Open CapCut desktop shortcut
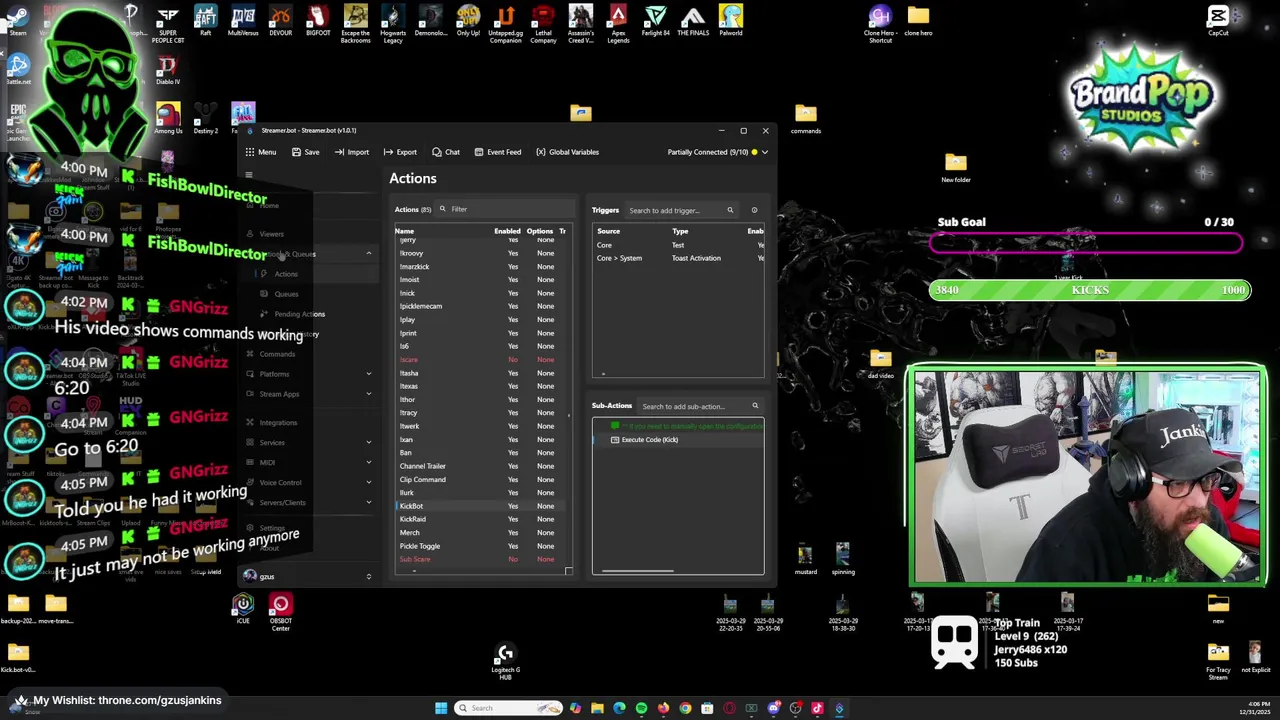This screenshot has width=1280, height=720. [x=1218, y=20]
